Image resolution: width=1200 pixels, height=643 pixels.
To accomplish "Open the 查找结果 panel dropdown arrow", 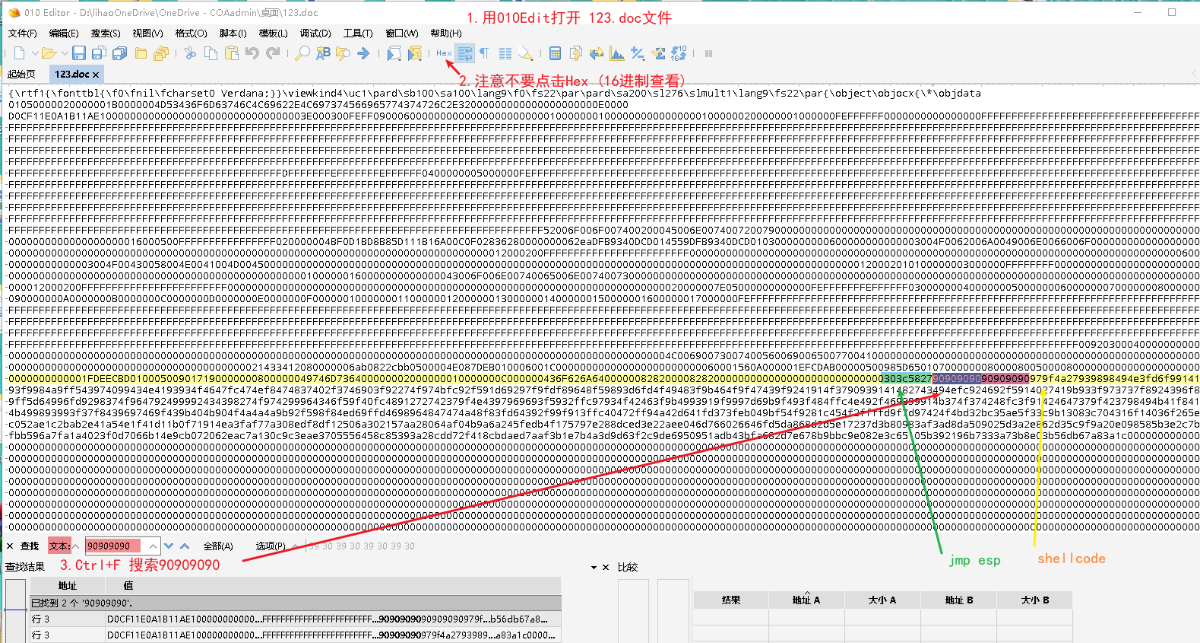I will (592, 567).
